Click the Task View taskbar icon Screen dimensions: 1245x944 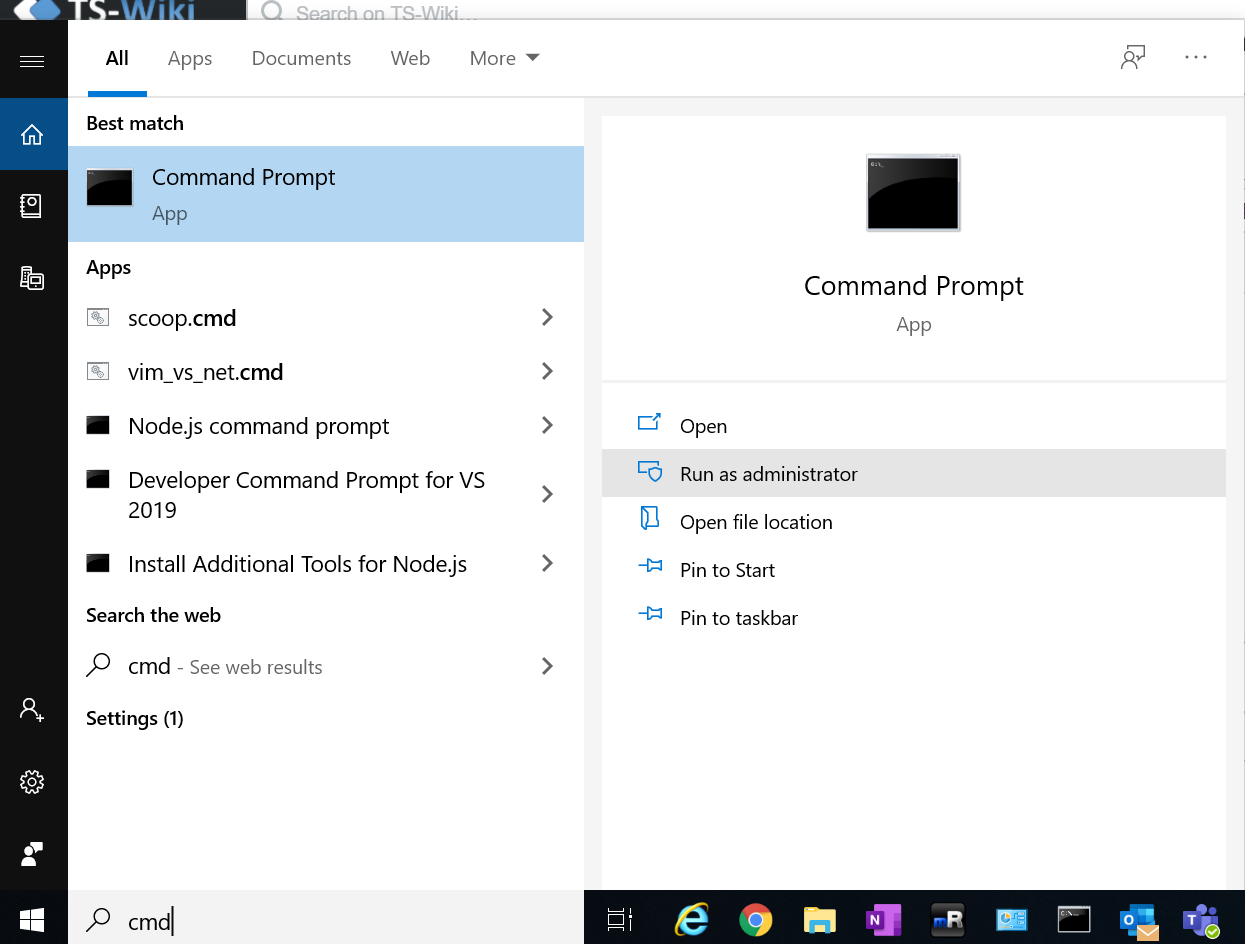[620, 919]
